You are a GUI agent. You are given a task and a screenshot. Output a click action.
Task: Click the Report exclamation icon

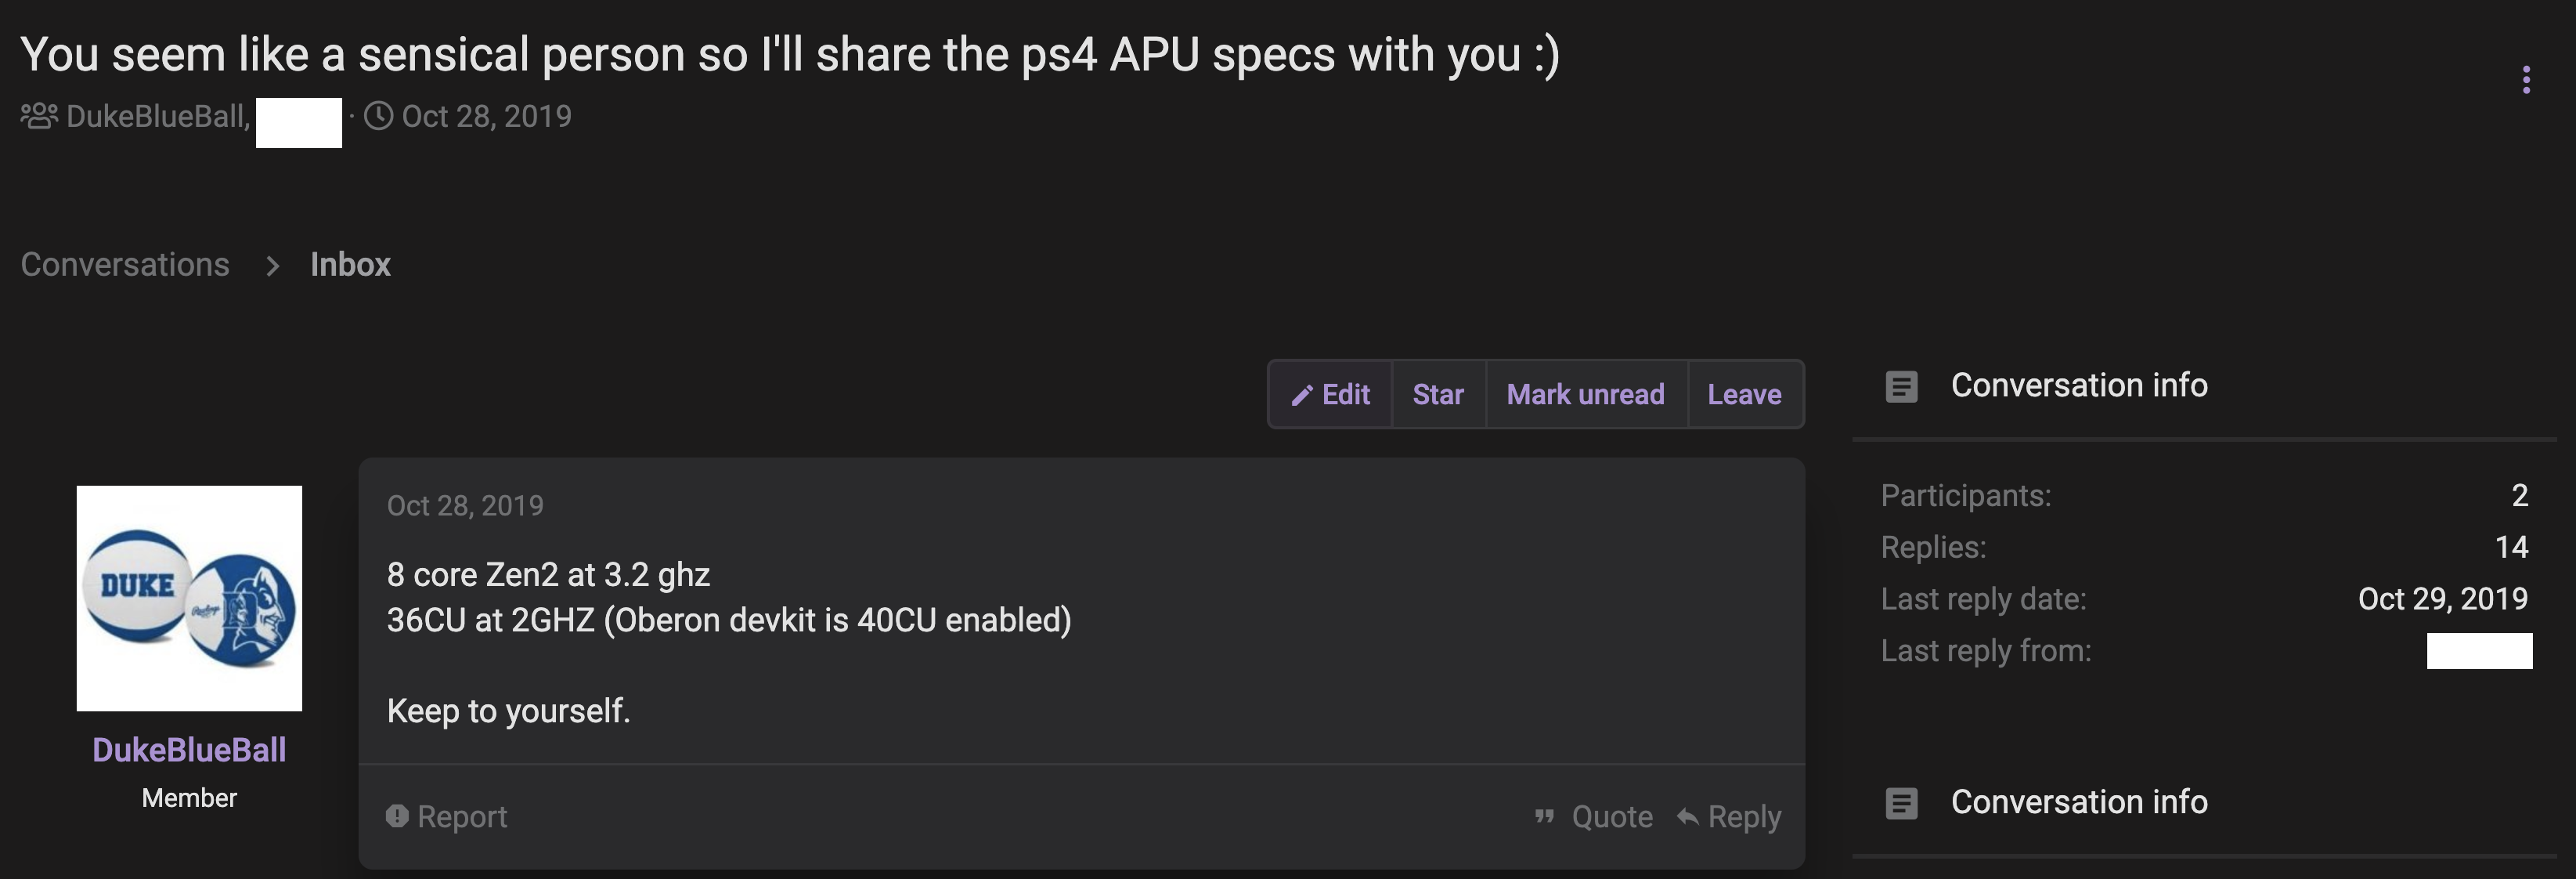pos(397,817)
